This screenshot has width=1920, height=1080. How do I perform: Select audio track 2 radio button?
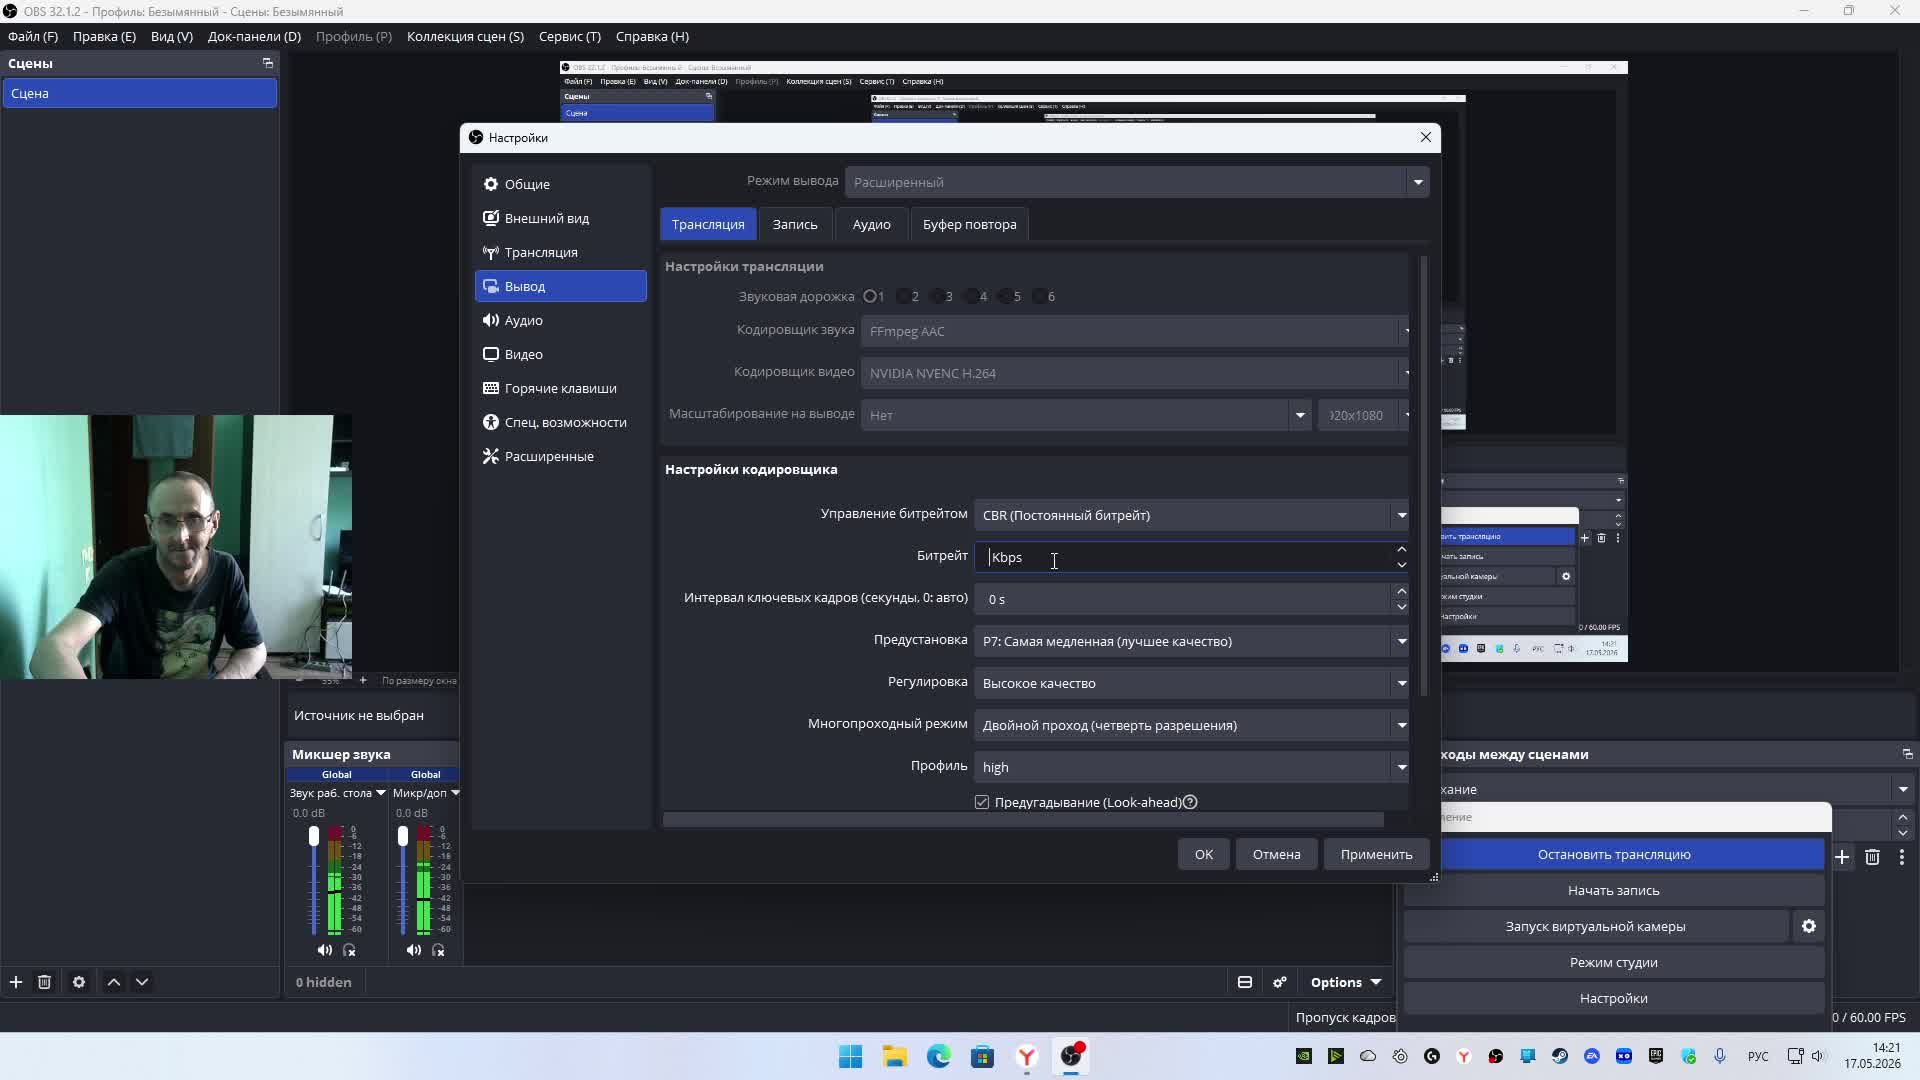(x=904, y=296)
